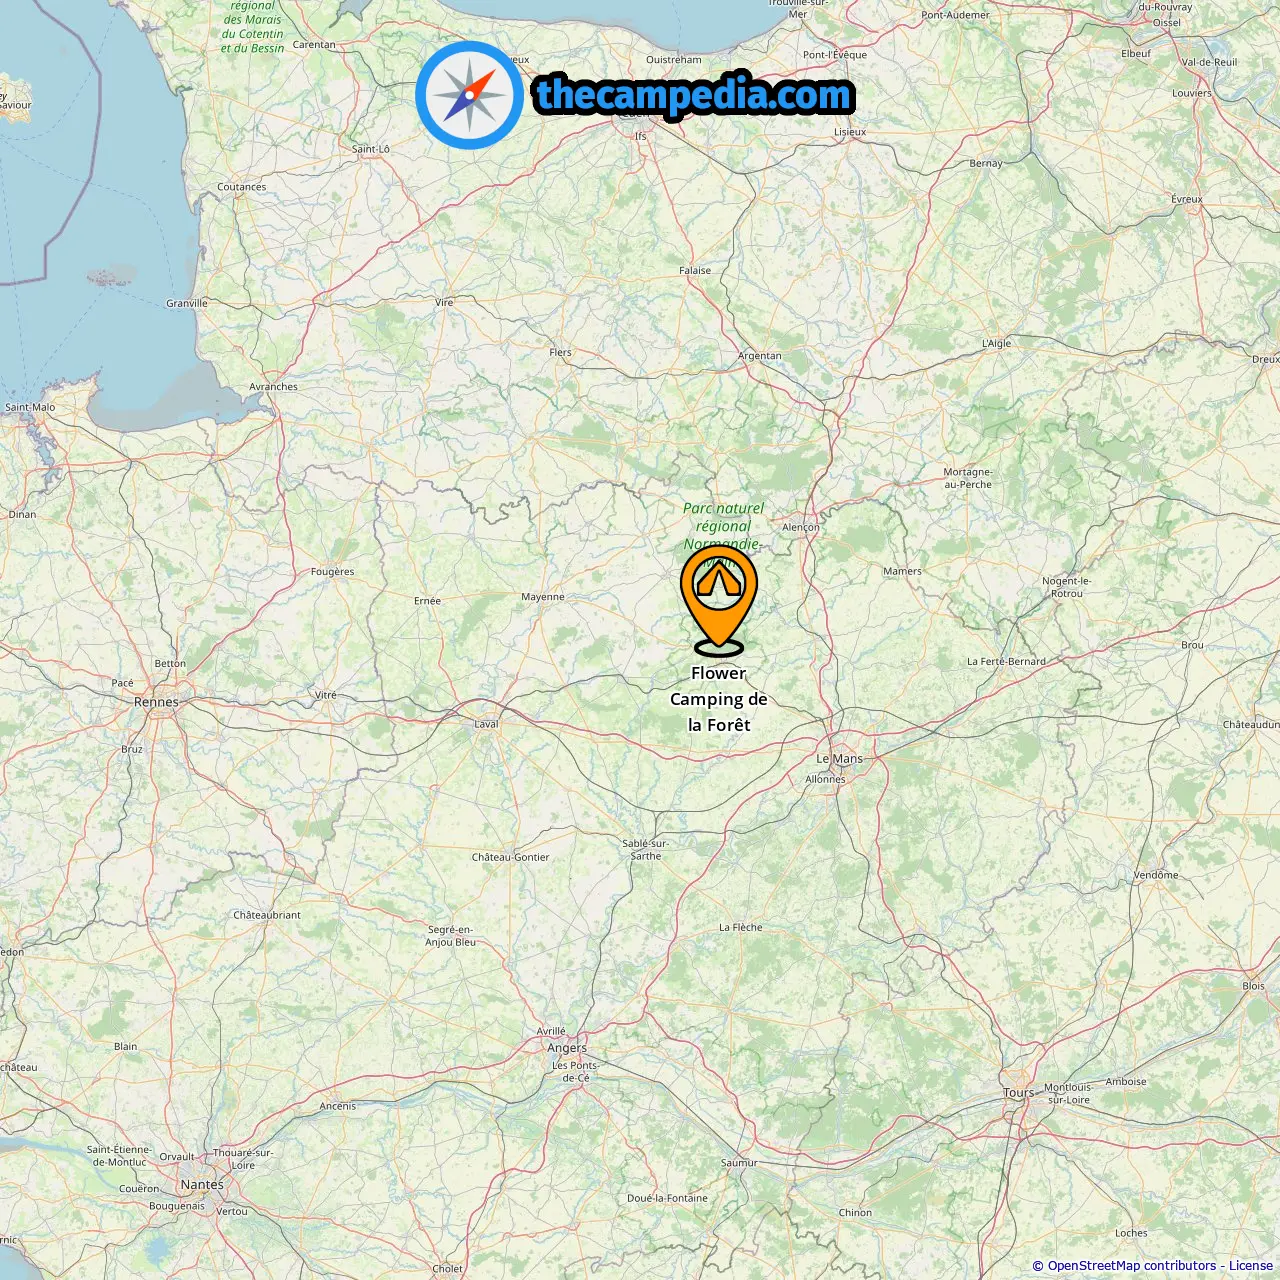The height and width of the screenshot is (1280, 1280).
Task: Click the orange camping tent map pin
Action: [x=719, y=599]
